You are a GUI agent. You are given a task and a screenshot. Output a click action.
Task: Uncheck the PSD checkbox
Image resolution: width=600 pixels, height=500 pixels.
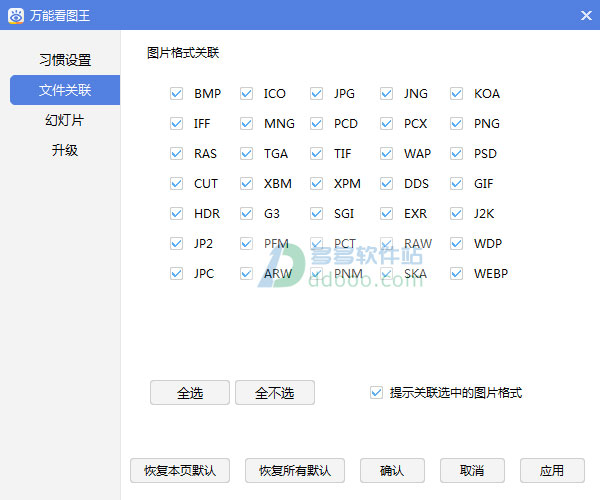pyautogui.click(x=457, y=154)
